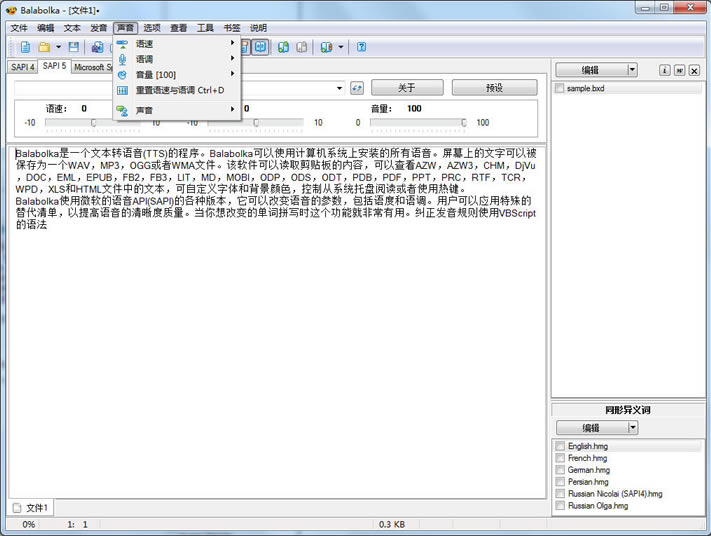Click the 预设 button
Screen dimensions: 711x536
[494, 88]
